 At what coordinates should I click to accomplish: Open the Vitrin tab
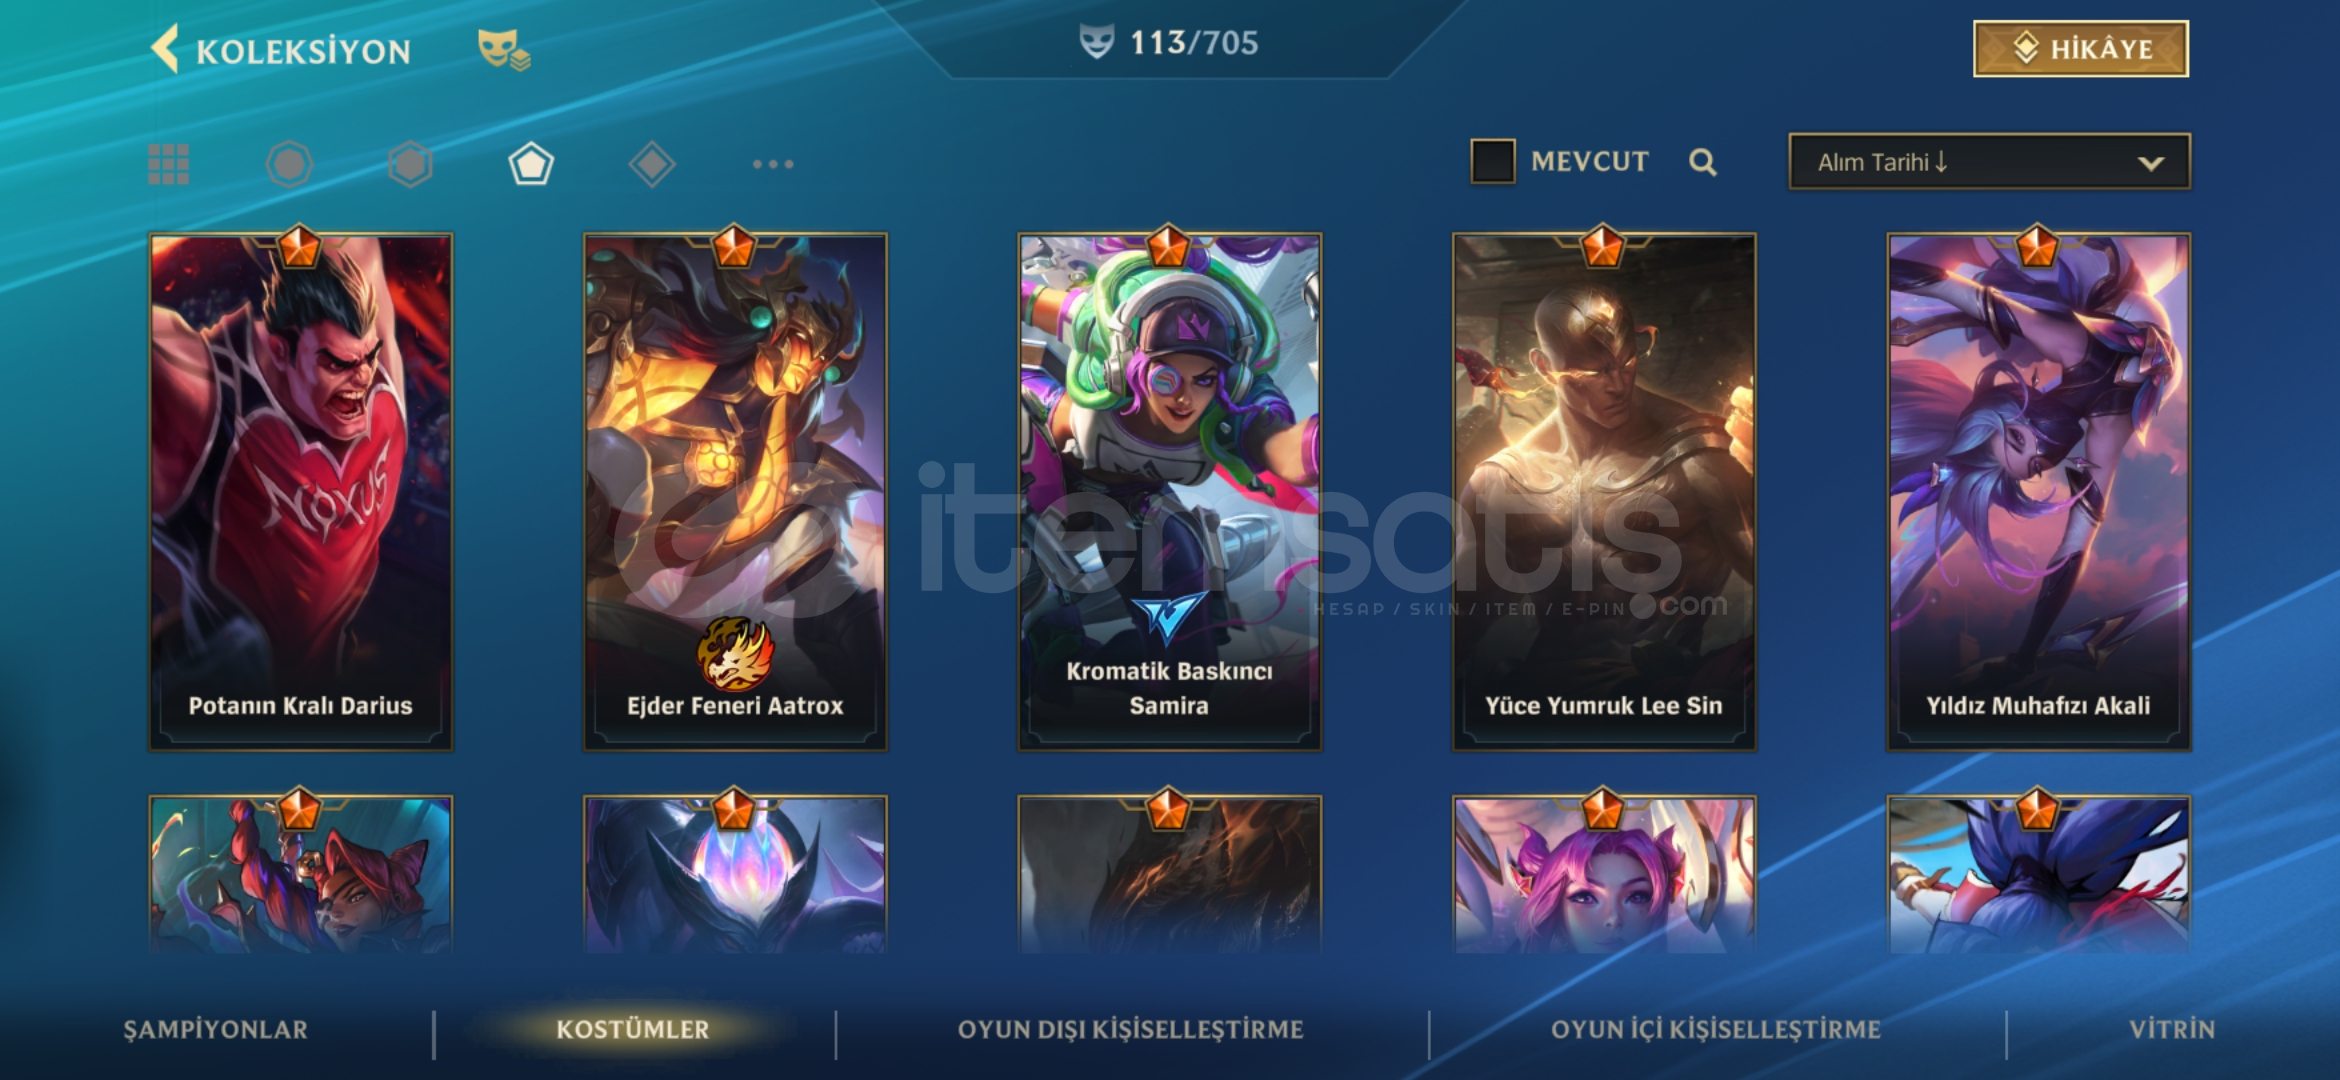[x=2171, y=1029]
